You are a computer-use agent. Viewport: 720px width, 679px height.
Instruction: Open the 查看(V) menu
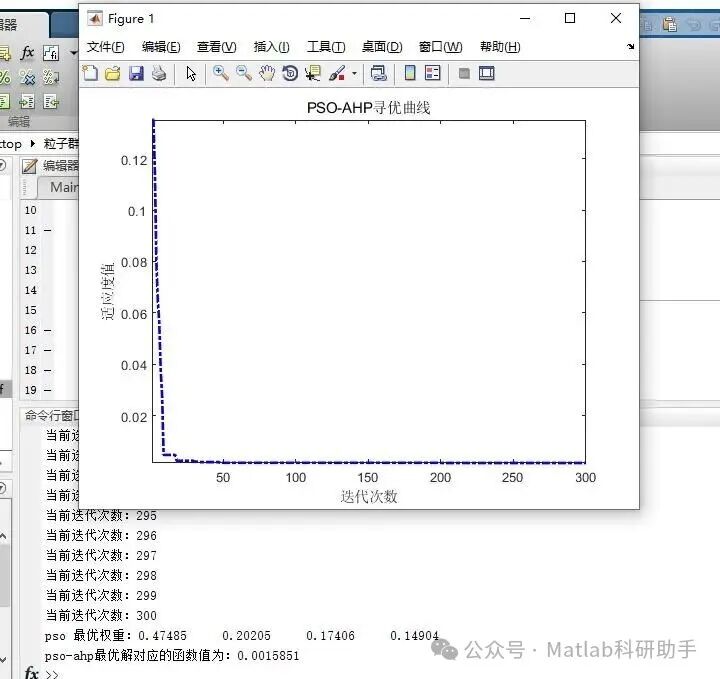[217, 47]
